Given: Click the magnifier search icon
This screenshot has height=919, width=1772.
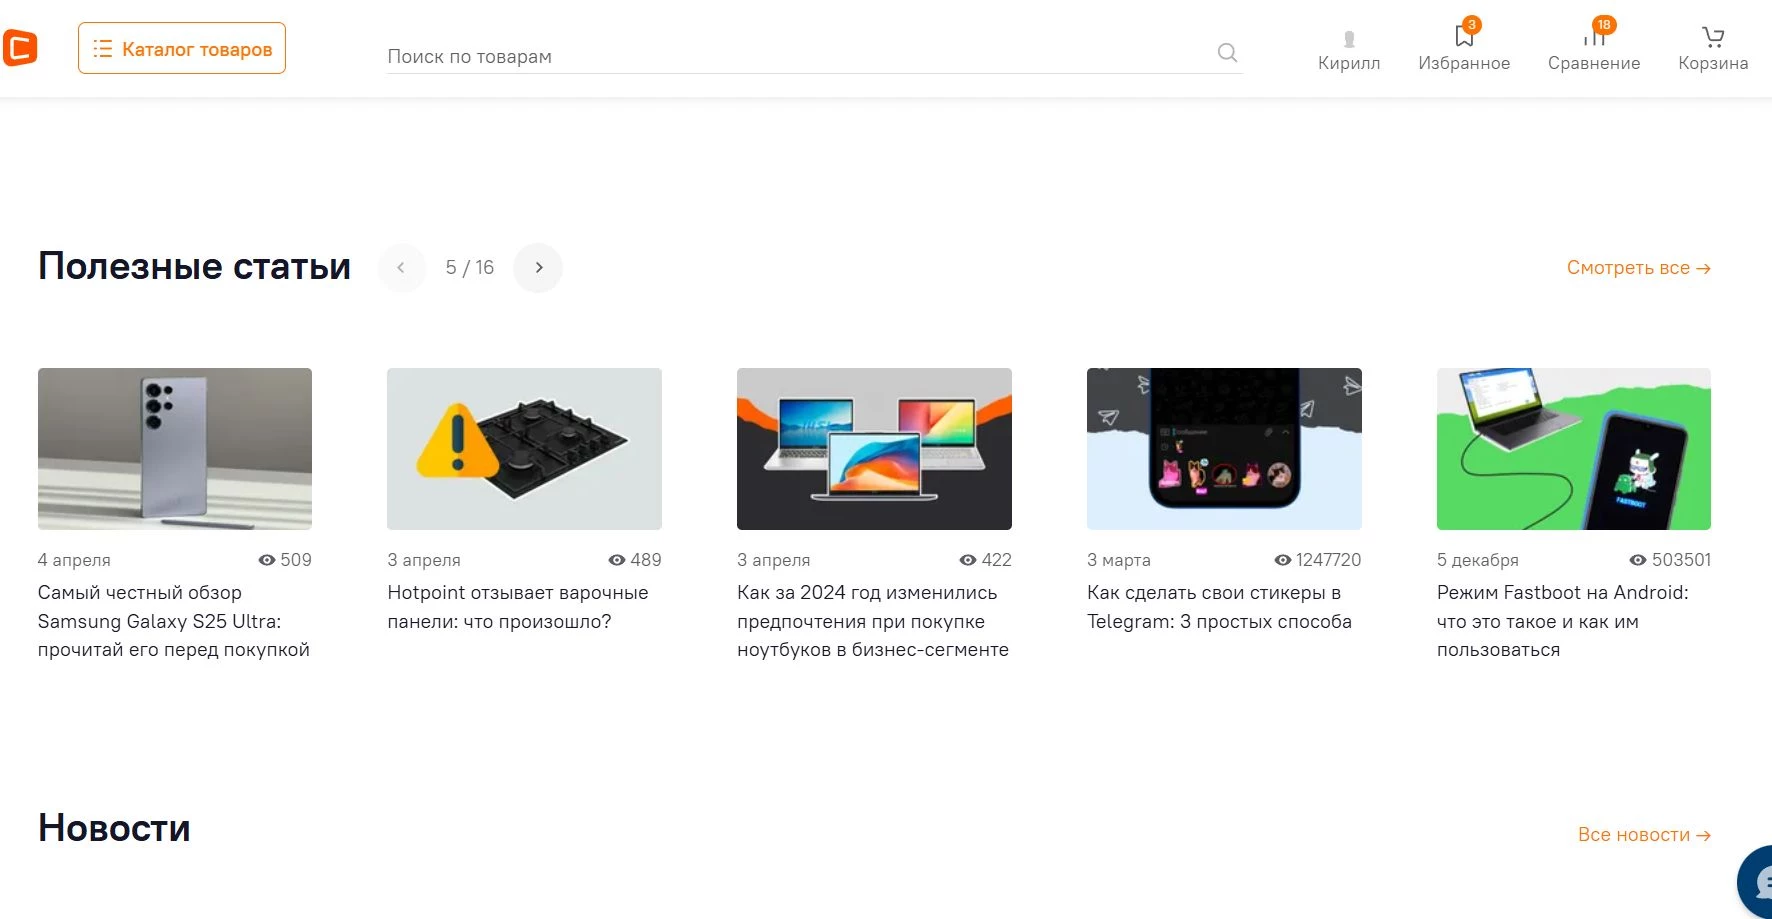Looking at the screenshot, I should tap(1227, 53).
